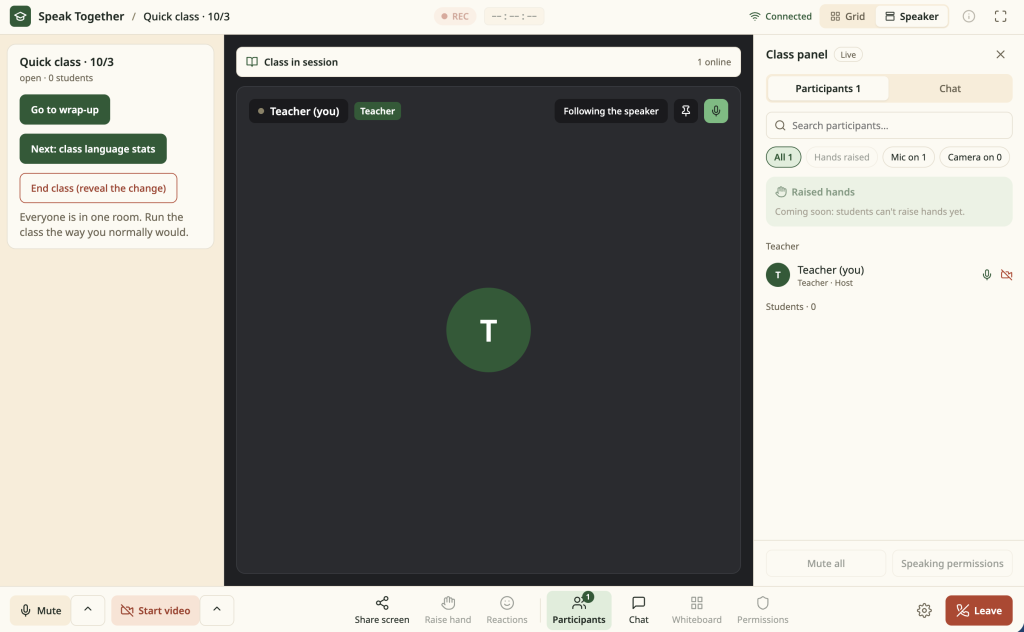Start video from the bottom bar
Screen dimensions: 1024x632
coord(155,610)
